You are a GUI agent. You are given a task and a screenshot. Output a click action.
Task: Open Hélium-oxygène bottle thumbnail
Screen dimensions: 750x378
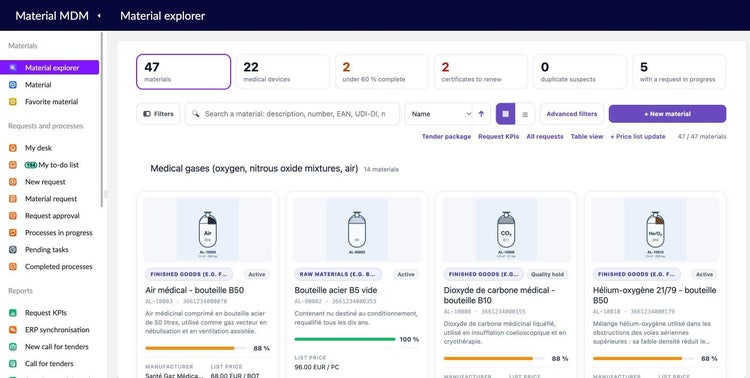click(x=655, y=230)
